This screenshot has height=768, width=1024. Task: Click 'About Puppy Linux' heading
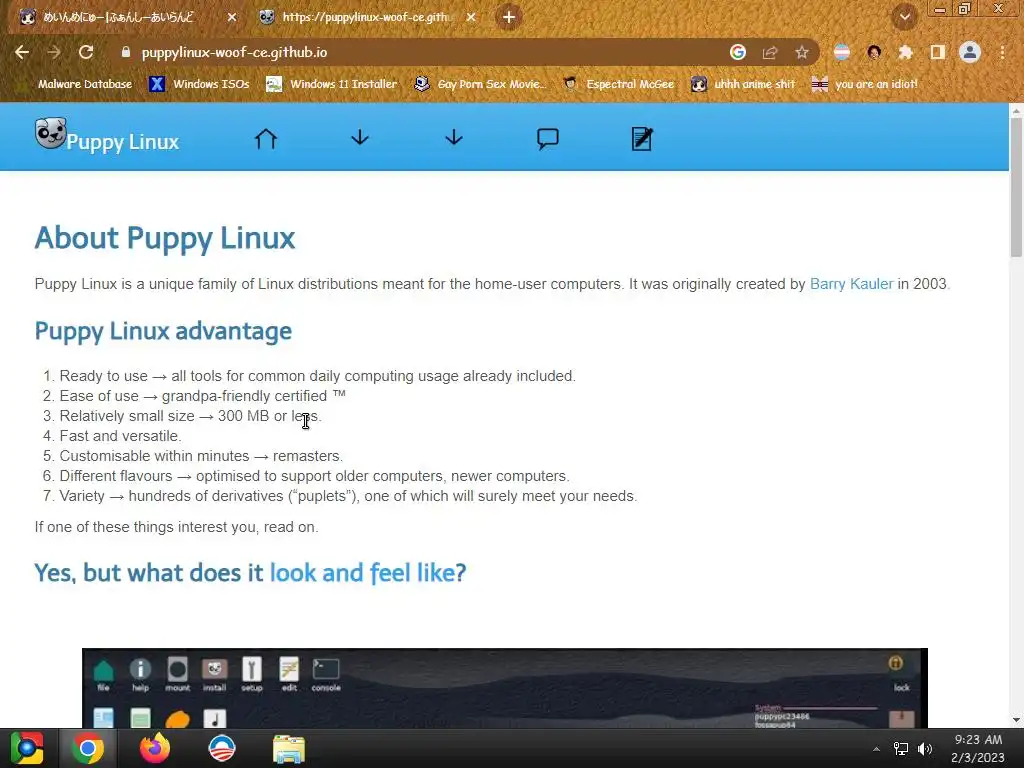[x=165, y=238]
